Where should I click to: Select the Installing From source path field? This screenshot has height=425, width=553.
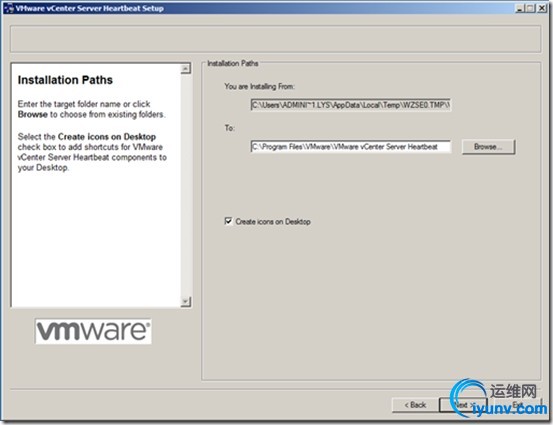tap(351, 105)
